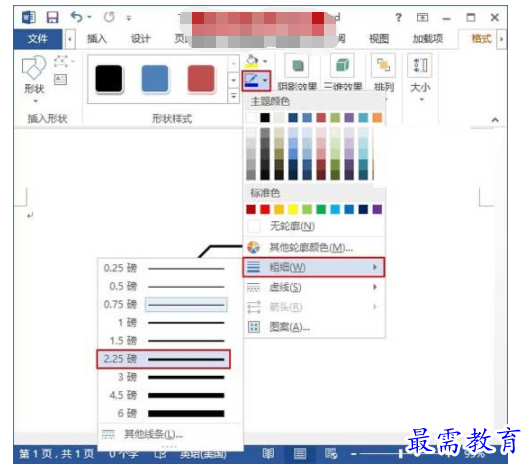Switch to the View (视图) tab
Image resolution: width=529 pixels, height=472 pixels.
(379, 39)
